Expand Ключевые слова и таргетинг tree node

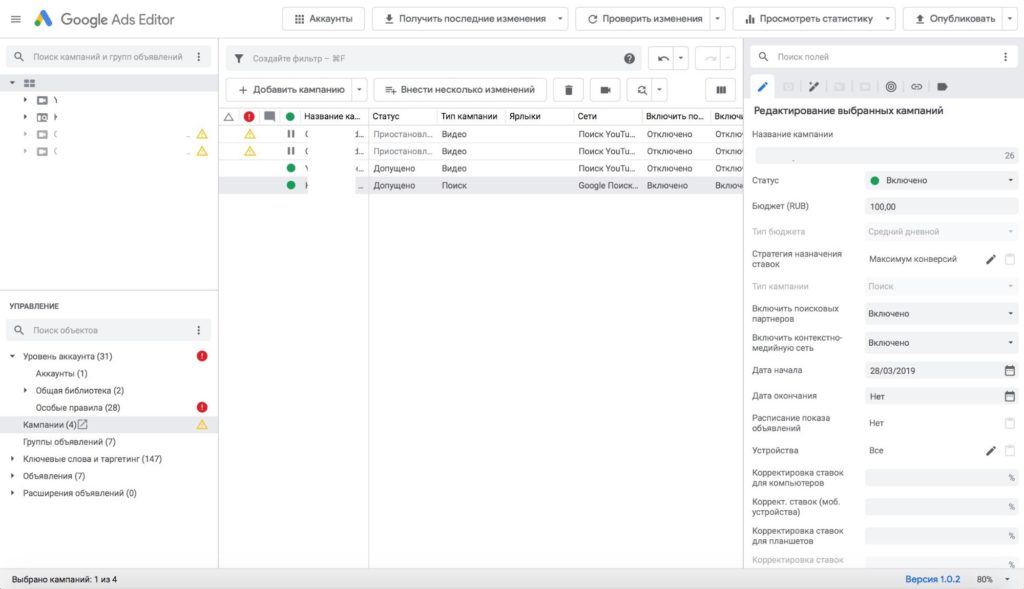tap(12, 459)
